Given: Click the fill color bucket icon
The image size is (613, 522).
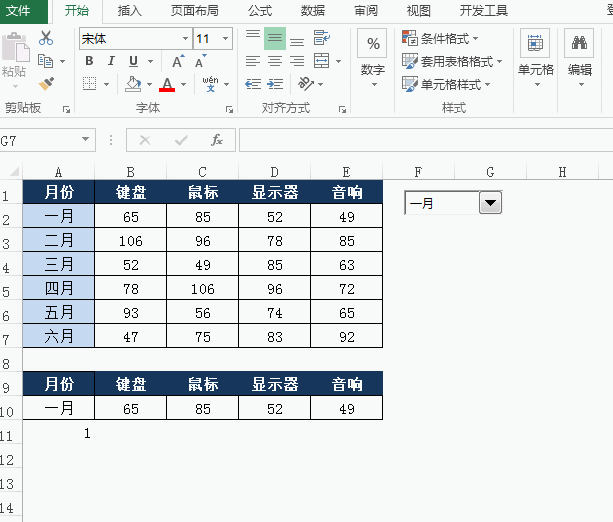Looking at the screenshot, I should (133, 84).
